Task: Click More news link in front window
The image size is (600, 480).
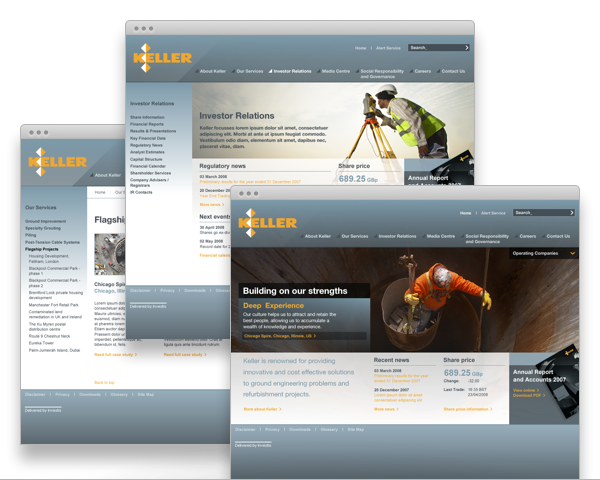Action: click(x=386, y=409)
